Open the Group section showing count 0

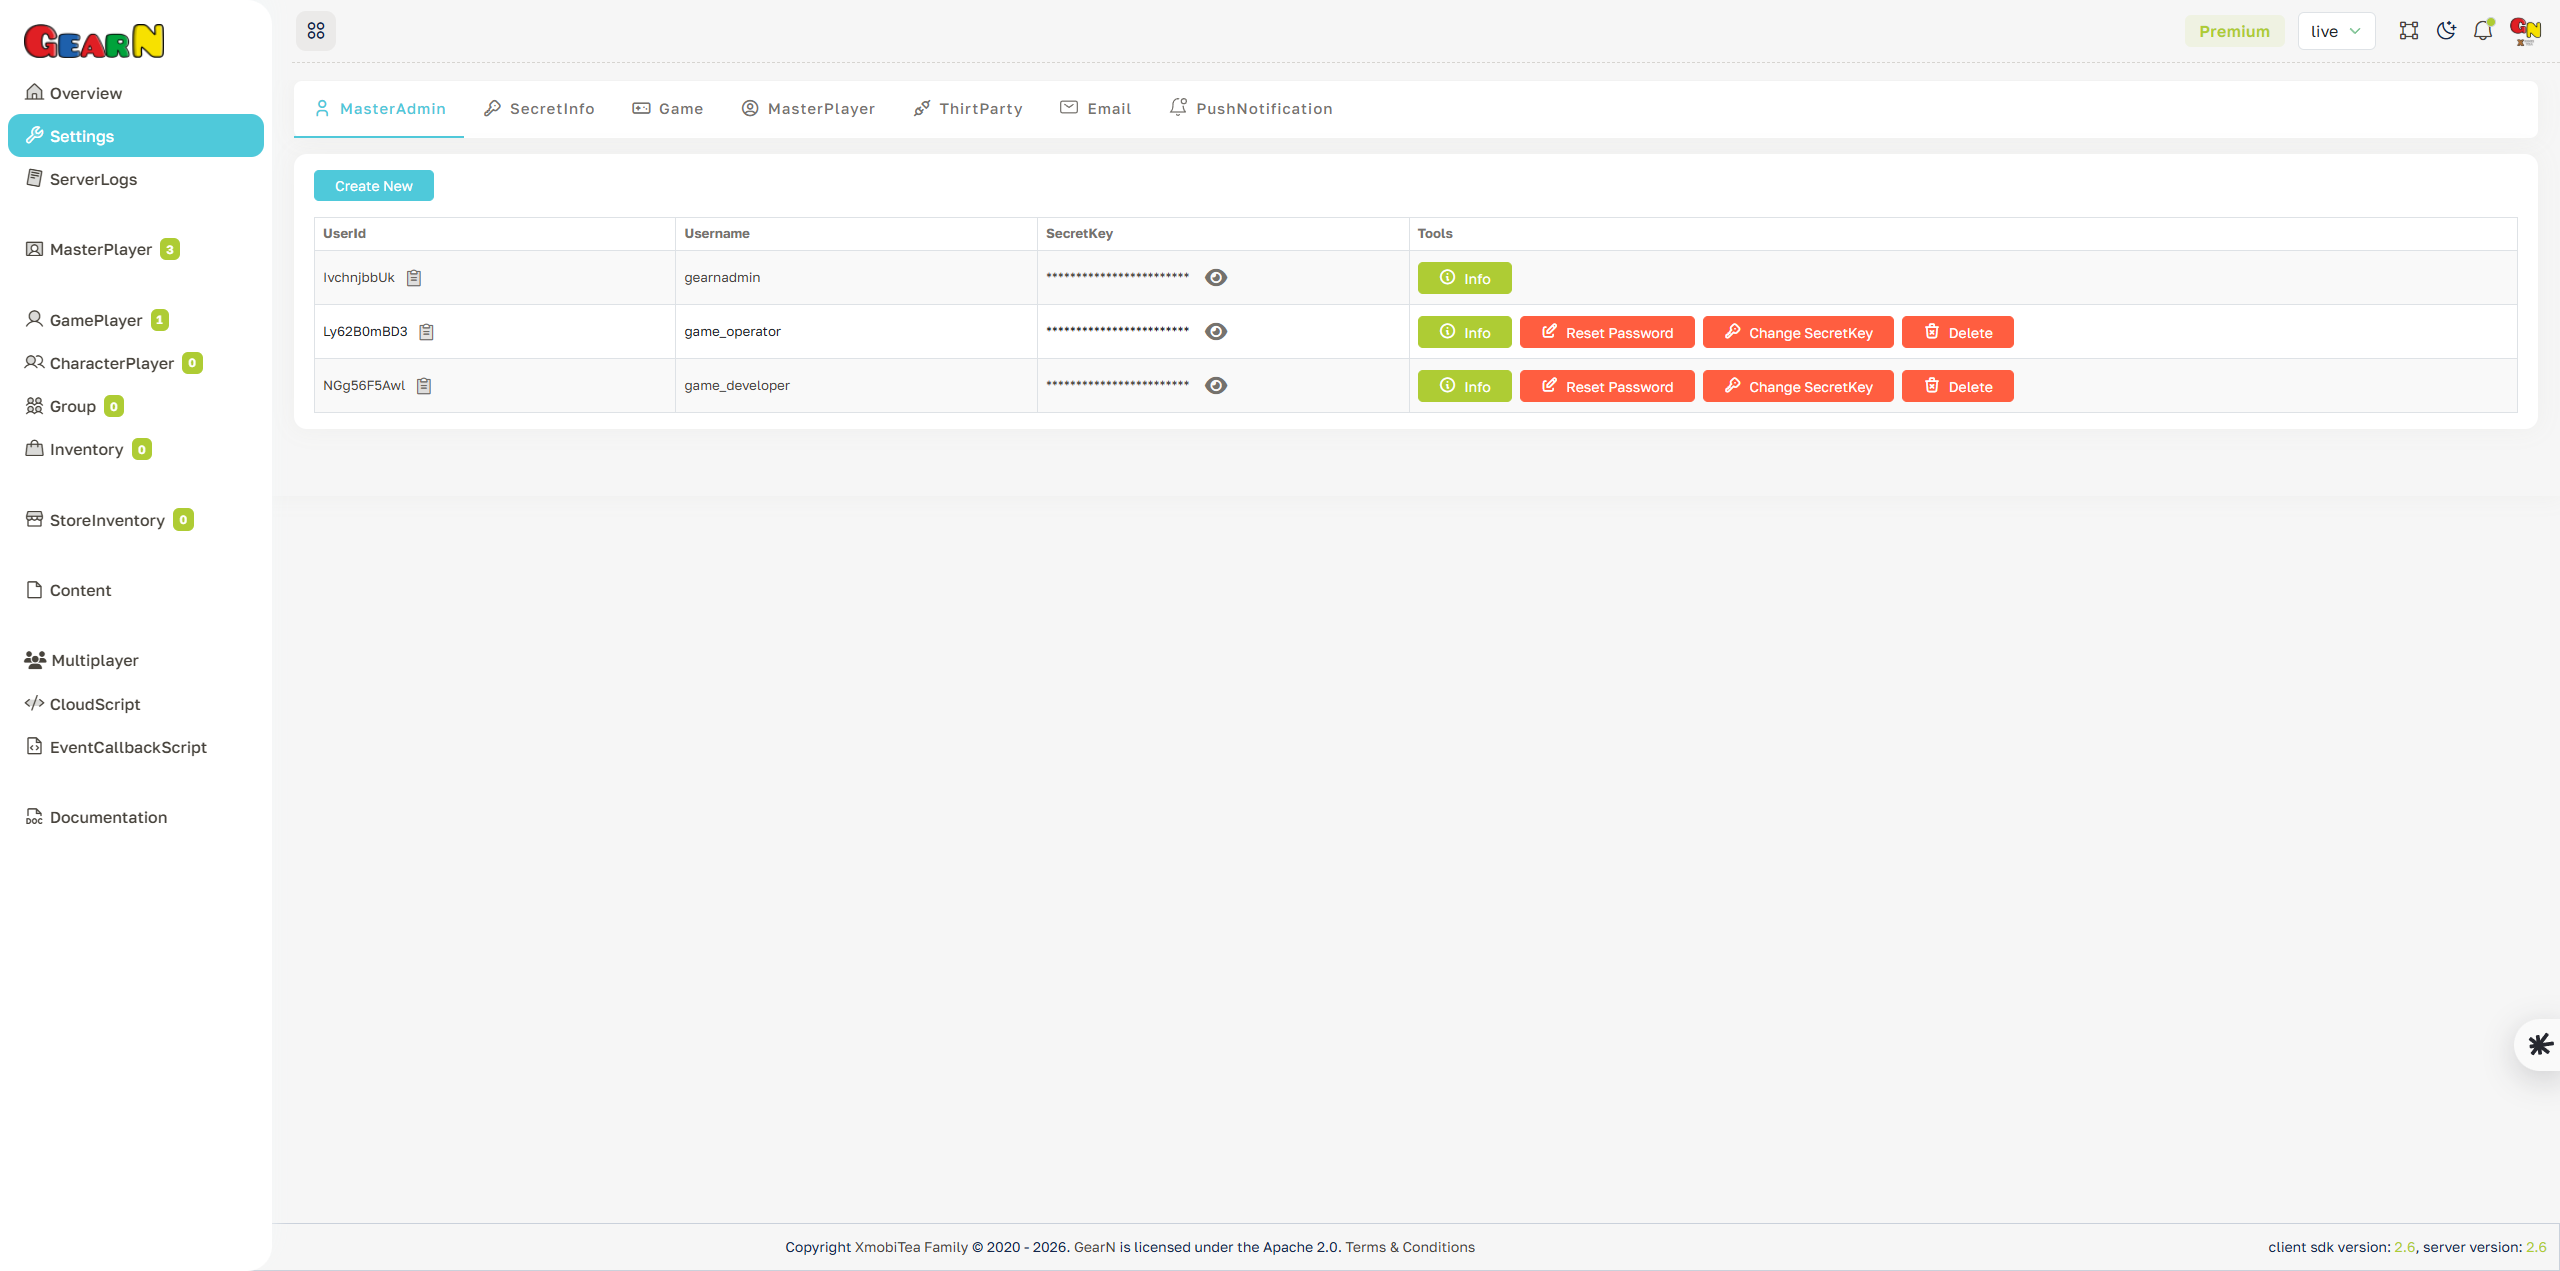[73, 406]
